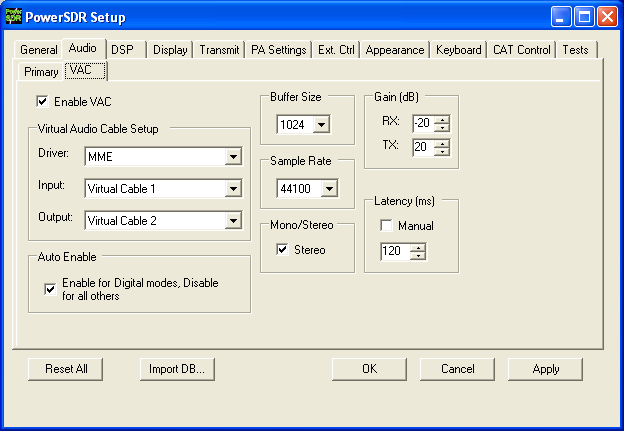624x431 pixels.
Task: Open the Sample Rate dropdown
Action: tap(329, 188)
